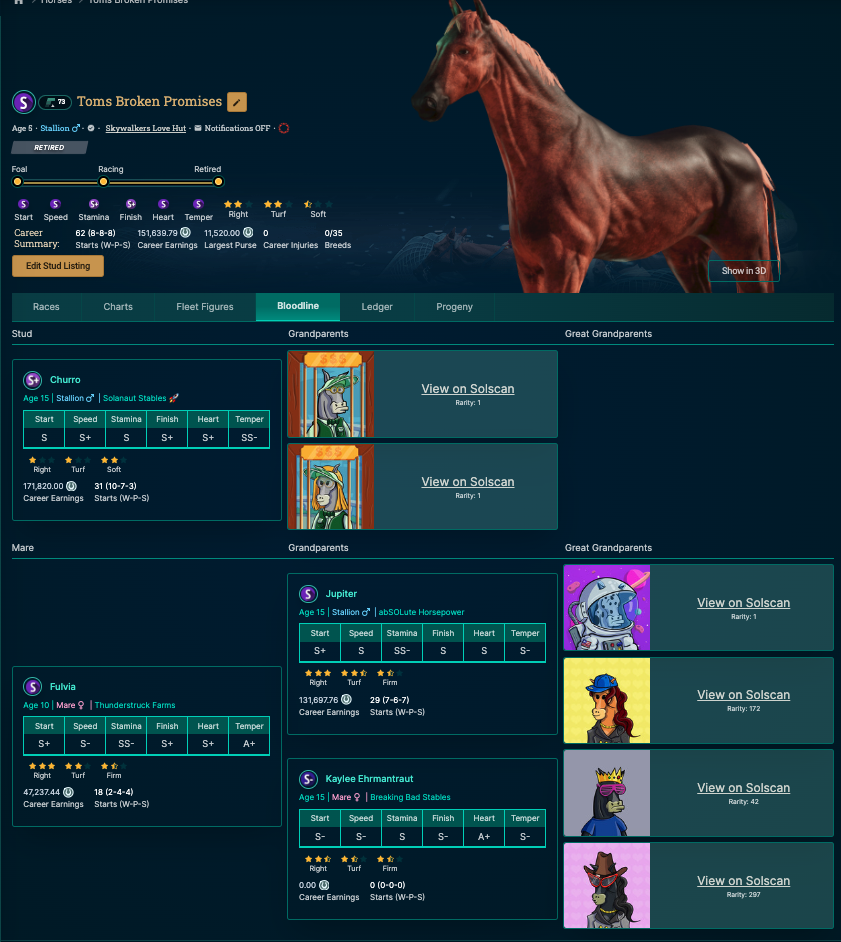Click the coin icon beside Jupiter's 131,697.76
The width and height of the screenshot is (841, 942).
click(x=347, y=700)
